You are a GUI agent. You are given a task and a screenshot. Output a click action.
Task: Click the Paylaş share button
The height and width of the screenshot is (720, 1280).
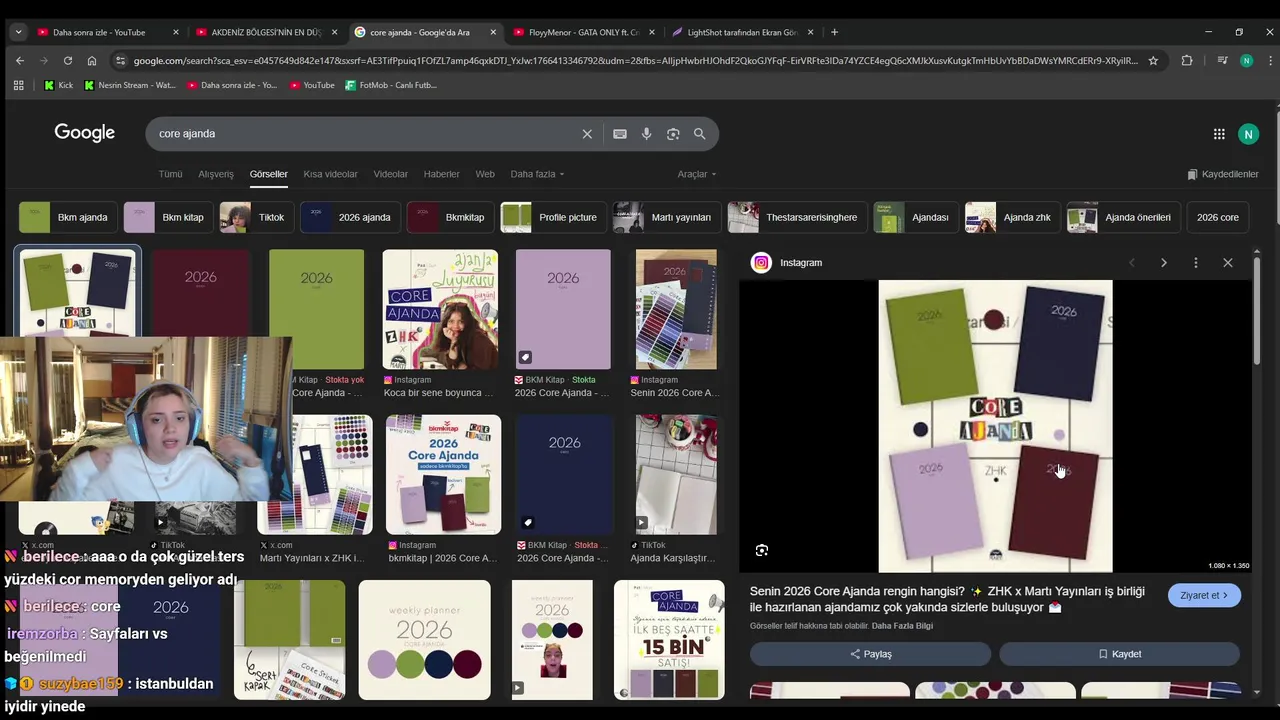click(x=870, y=654)
